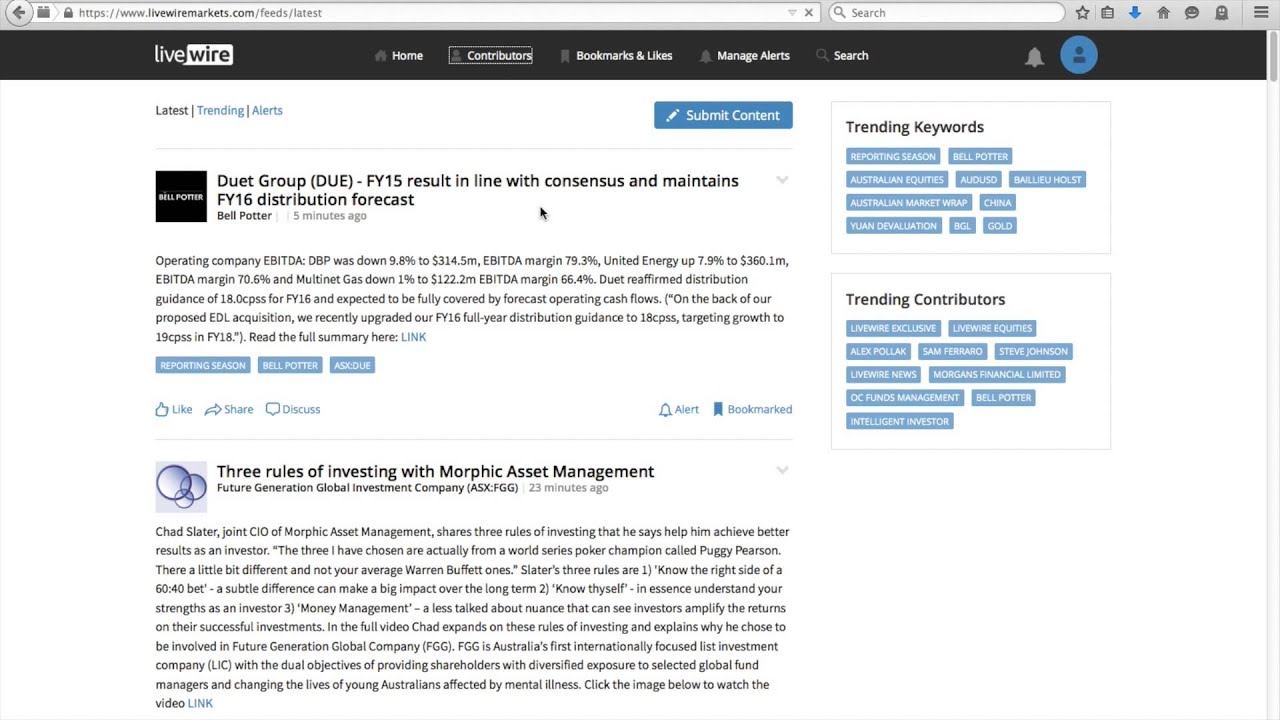
Task: Like the Duet Group post
Action: tap(174, 409)
